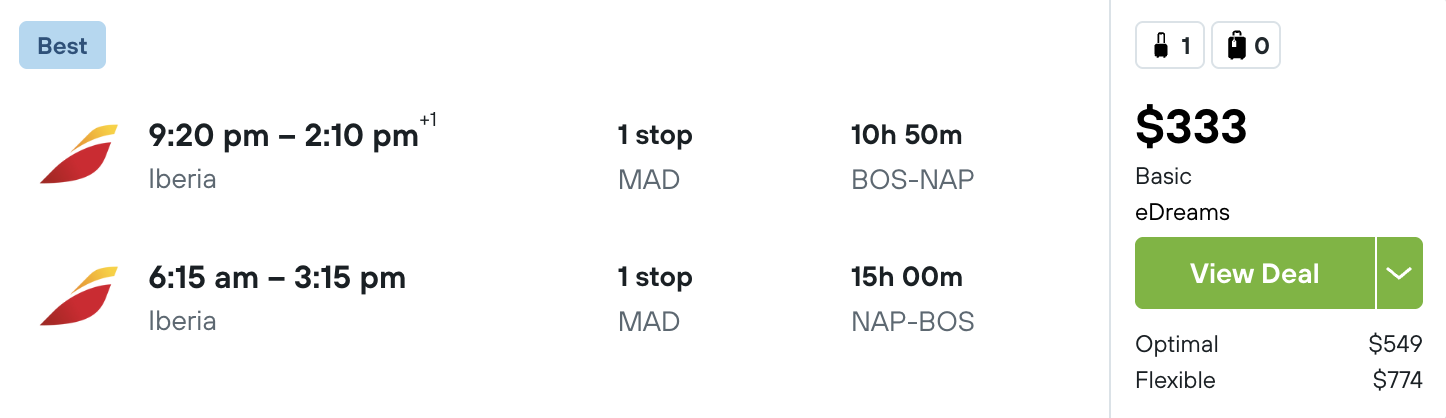Click the checked bag count 0
The height and width of the screenshot is (418, 1446).
(1261, 46)
